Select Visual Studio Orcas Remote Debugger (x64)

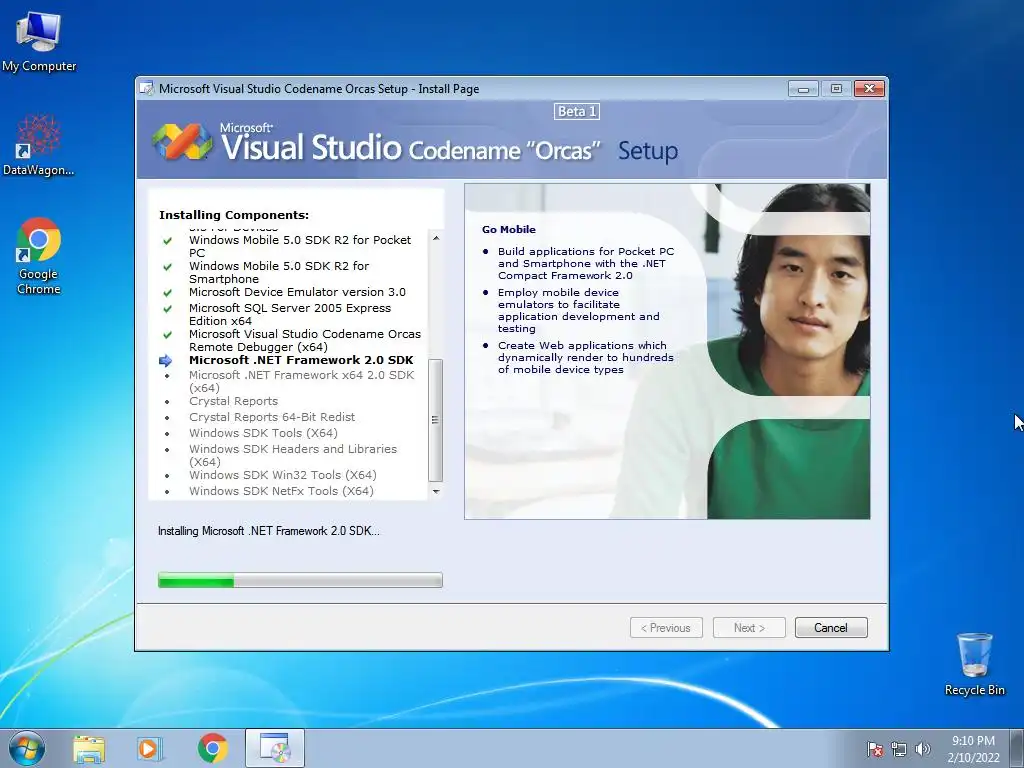coord(305,340)
